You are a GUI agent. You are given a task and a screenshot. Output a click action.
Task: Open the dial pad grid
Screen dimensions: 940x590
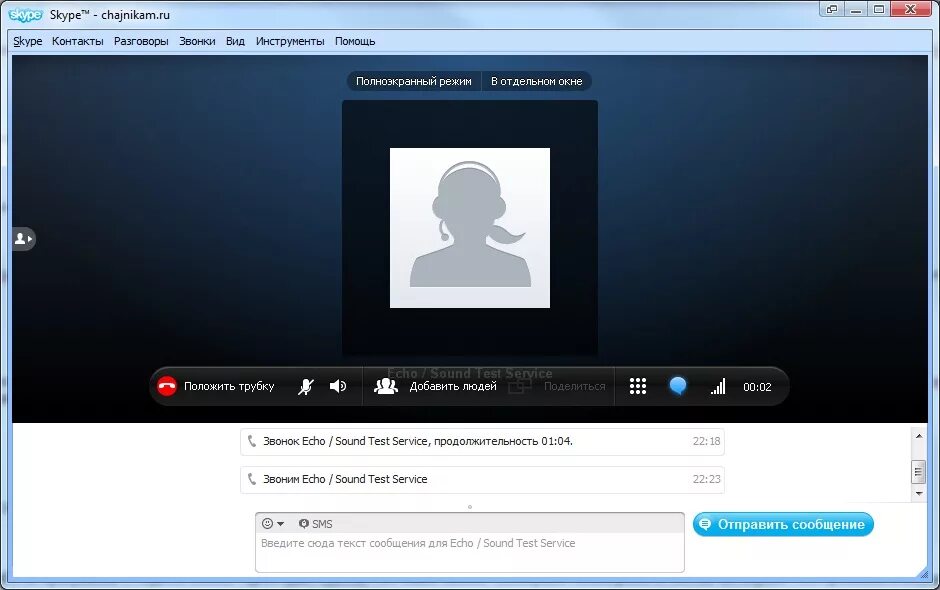(x=638, y=386)
